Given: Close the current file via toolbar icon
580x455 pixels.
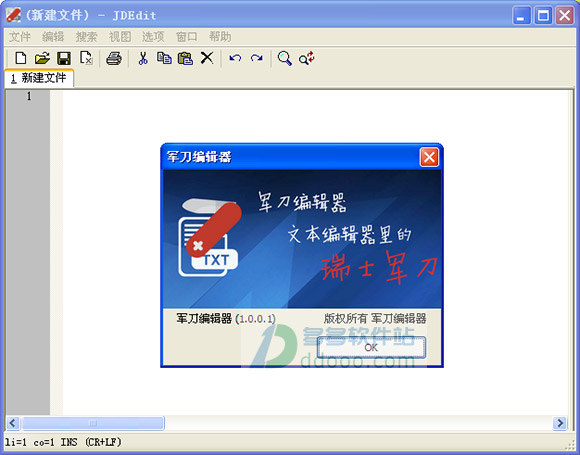Looking at the screenshot, I should coord(86,58).
